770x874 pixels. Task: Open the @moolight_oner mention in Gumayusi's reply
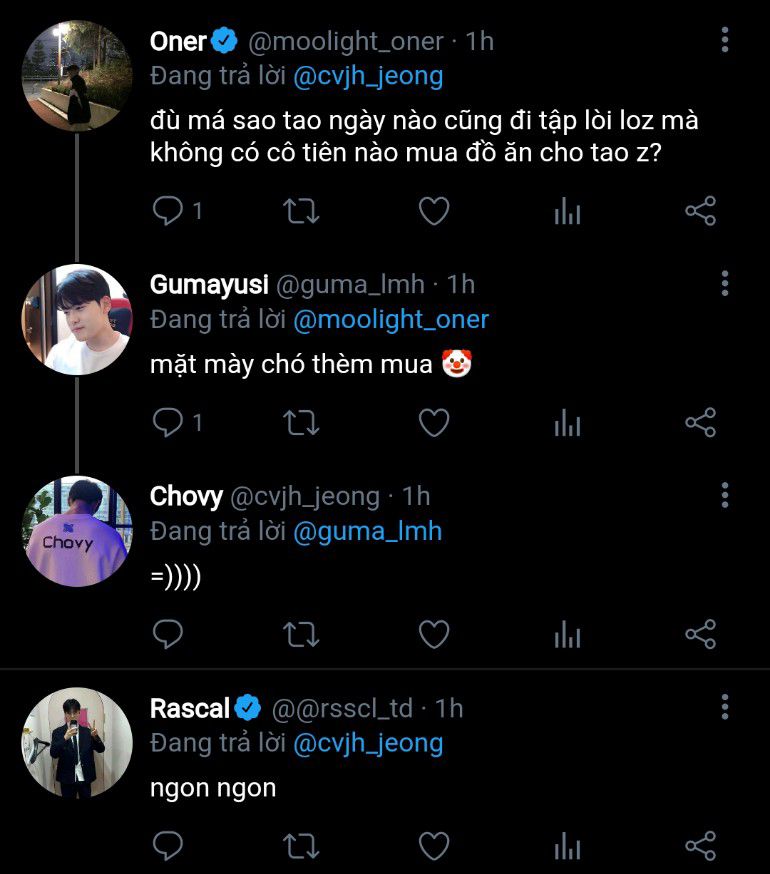390,320
